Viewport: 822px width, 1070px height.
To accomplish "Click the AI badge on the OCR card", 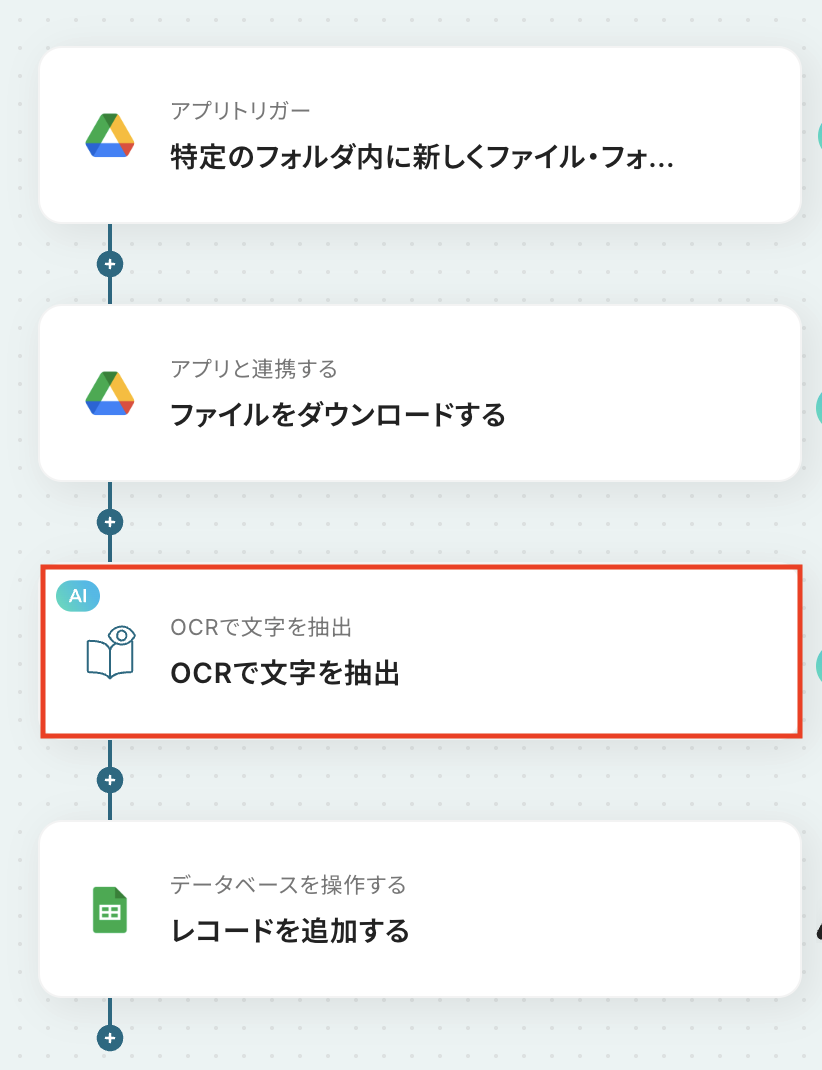I will point(78,596).
